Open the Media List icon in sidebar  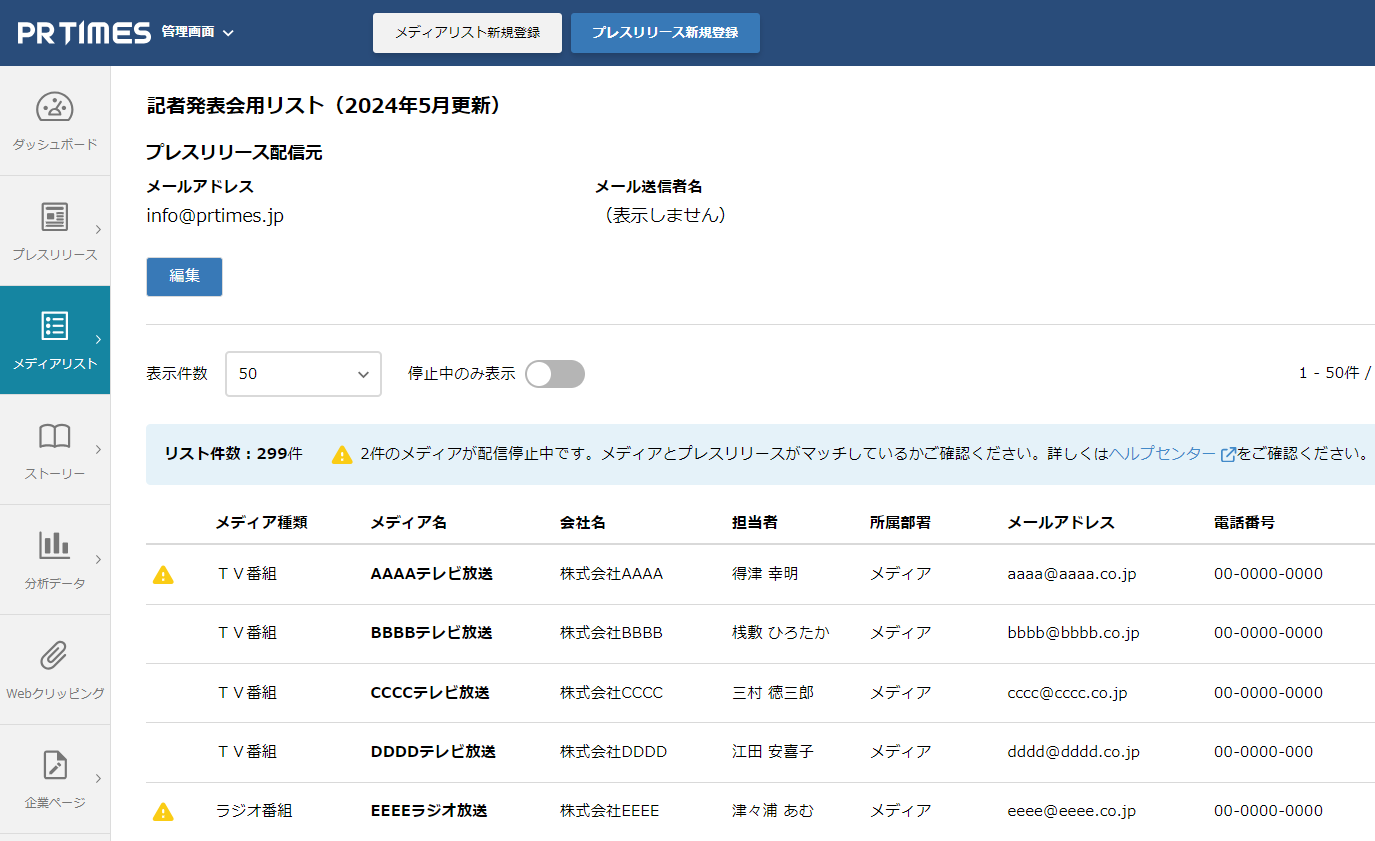[55, 326]
